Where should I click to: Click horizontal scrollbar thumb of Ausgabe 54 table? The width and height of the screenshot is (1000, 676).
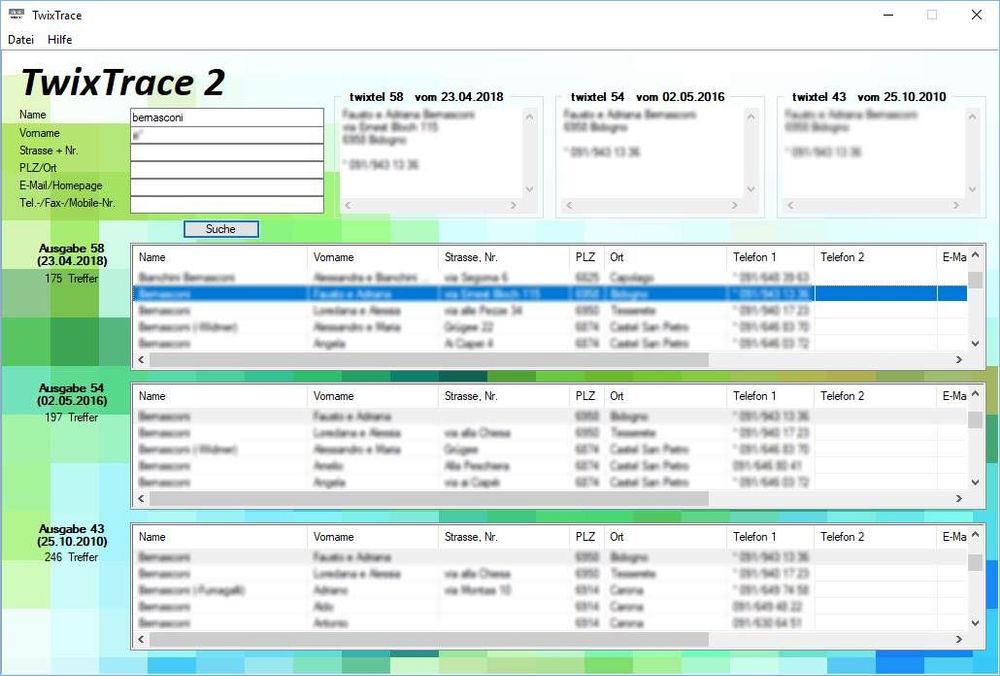coord(429,499)
